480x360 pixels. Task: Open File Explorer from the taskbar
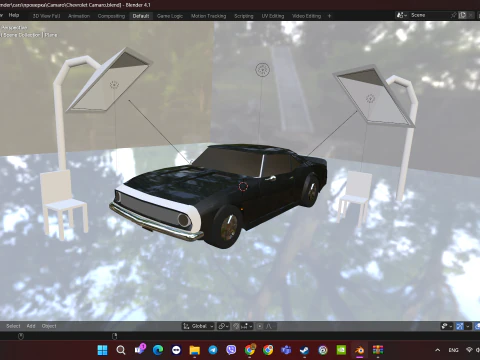194,350
